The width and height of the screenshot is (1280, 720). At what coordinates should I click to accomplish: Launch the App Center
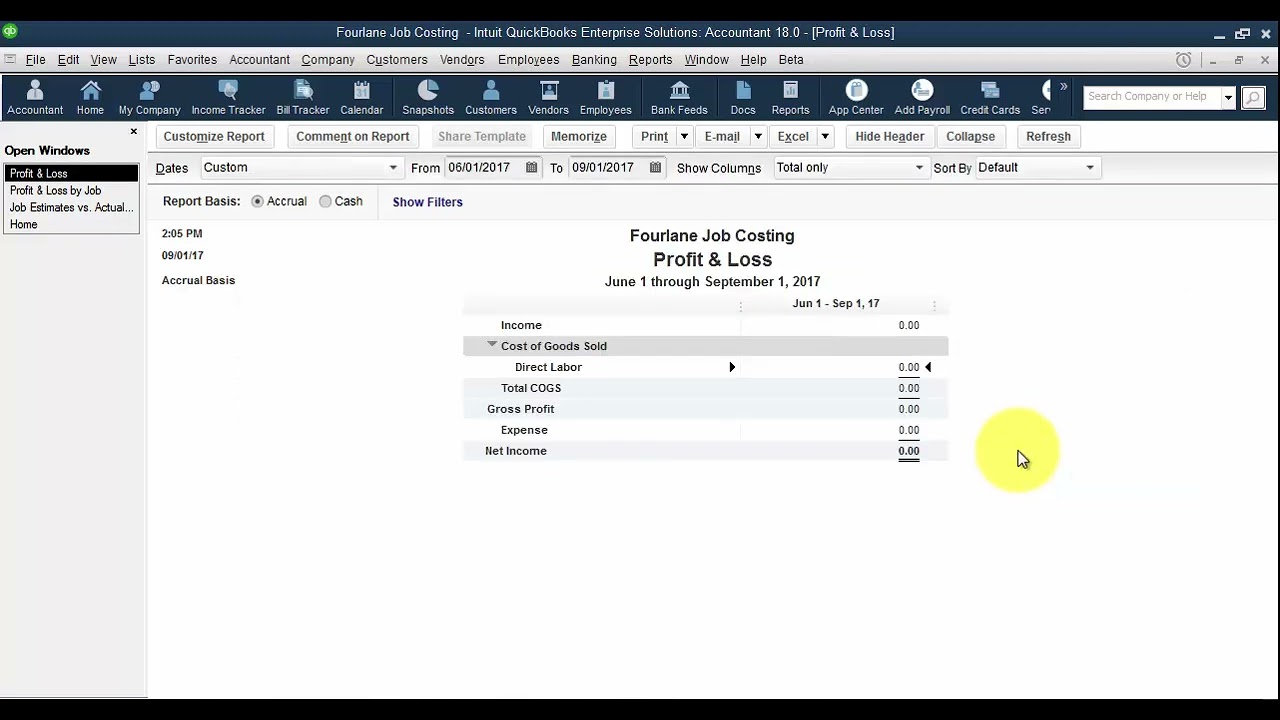click(856, 98)
